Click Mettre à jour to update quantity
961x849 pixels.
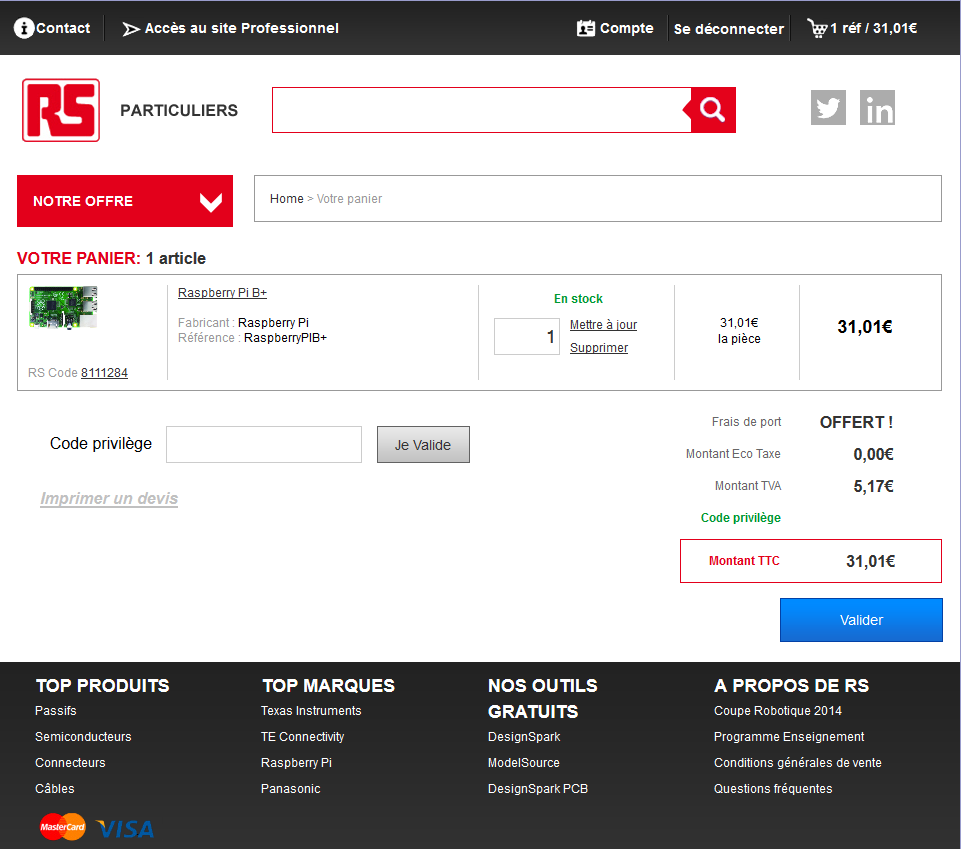coord(604,325)
